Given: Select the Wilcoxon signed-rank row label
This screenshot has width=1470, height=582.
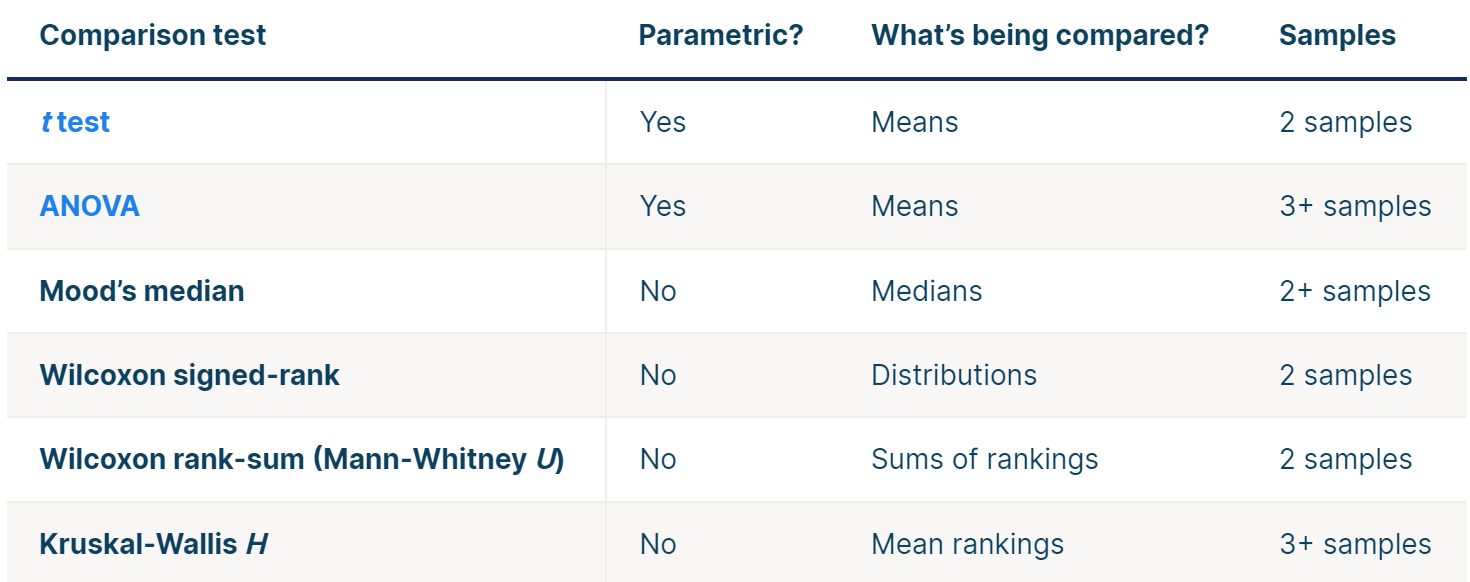Looking at the screenshot, I should point(190,375).
